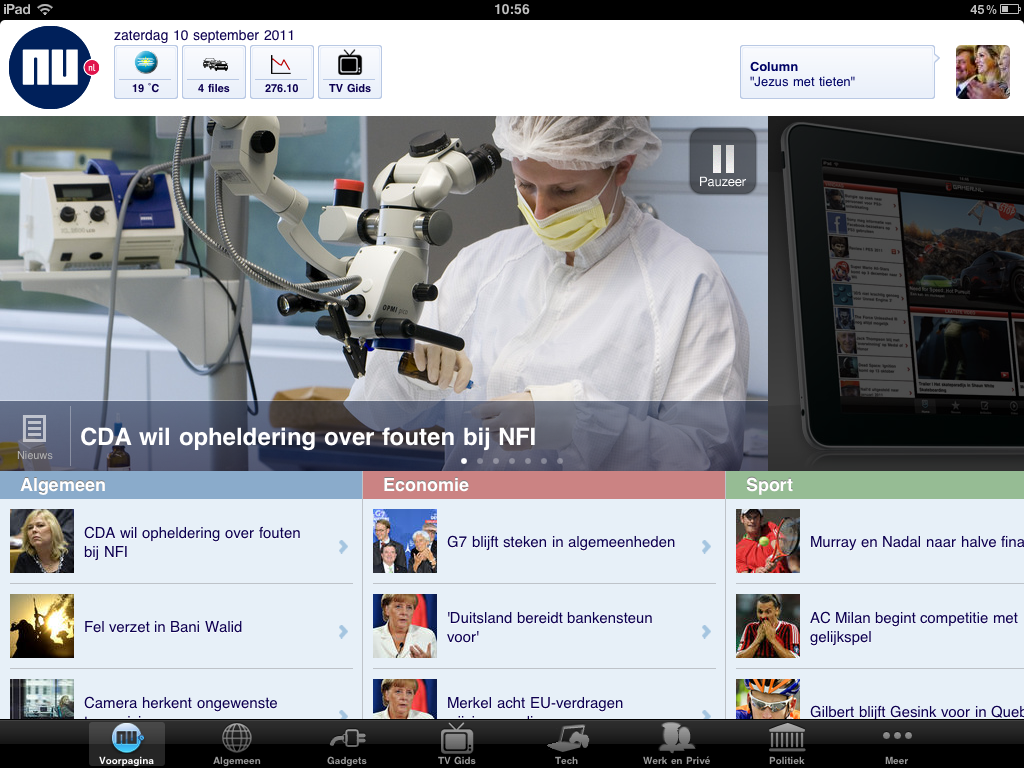Tap the NU.nl logo
Image resolution: width=1024 pixels, height=768 pixels.
coord(52,68)
